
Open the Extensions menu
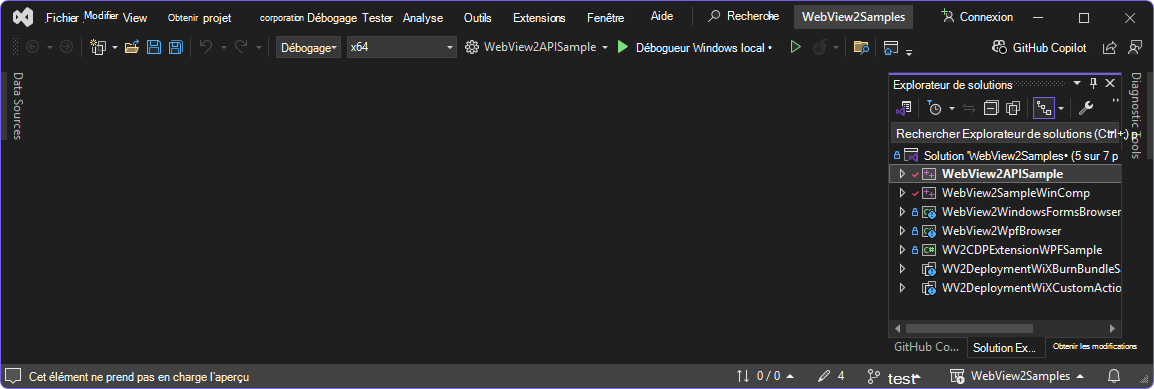tap(539, 18)
